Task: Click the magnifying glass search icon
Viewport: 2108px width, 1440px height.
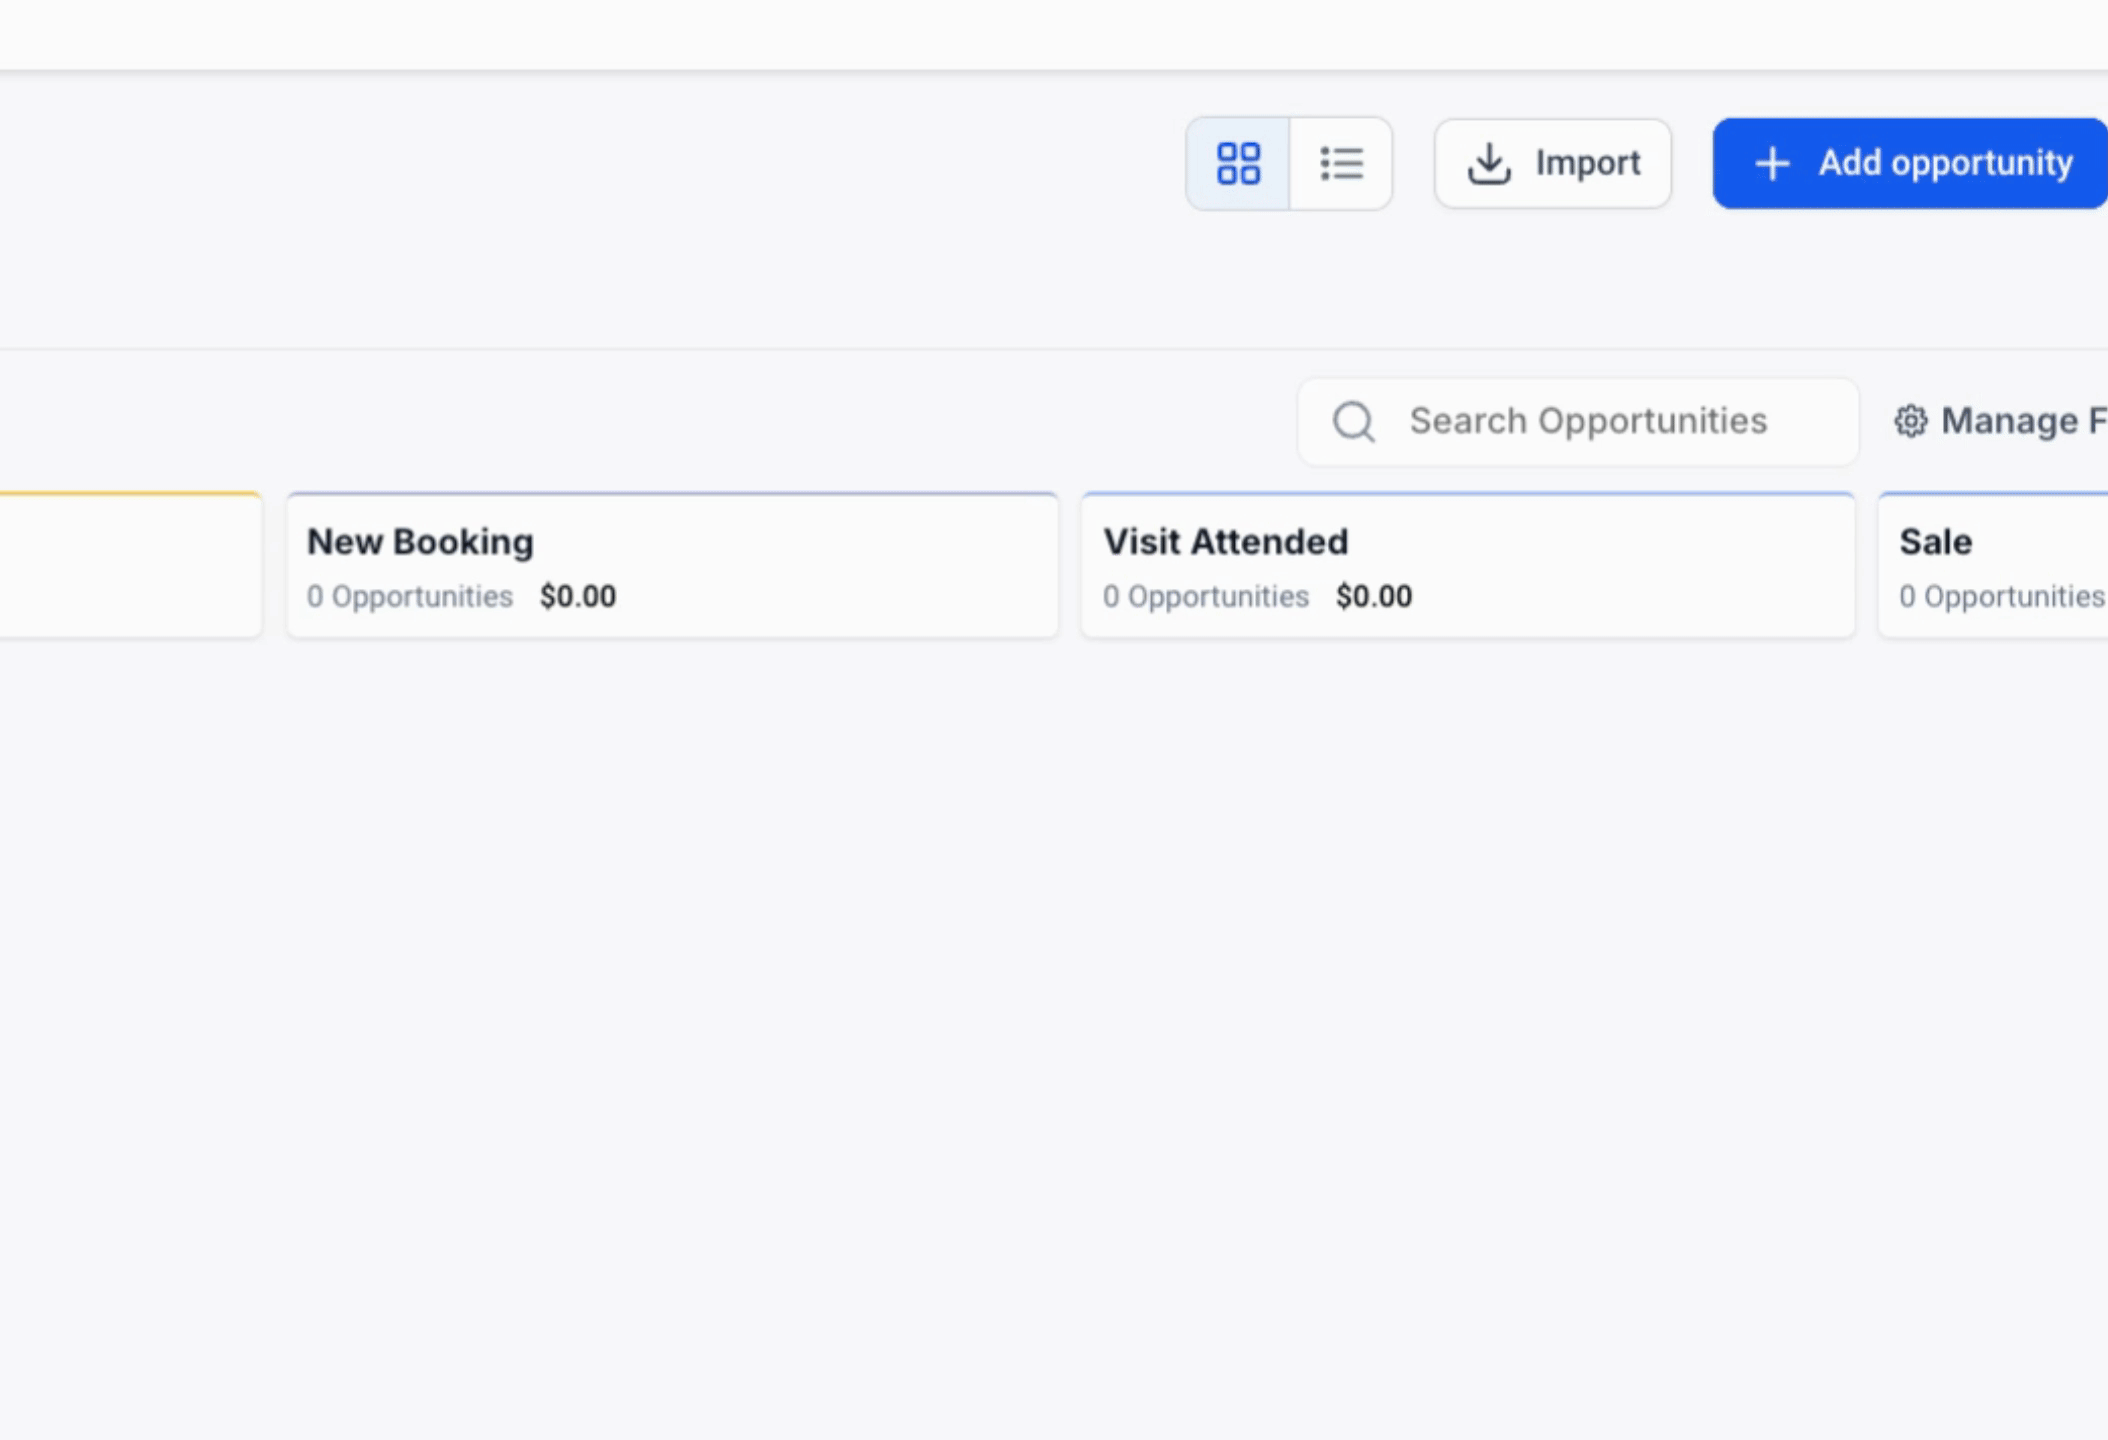Action: (1354, 421)
